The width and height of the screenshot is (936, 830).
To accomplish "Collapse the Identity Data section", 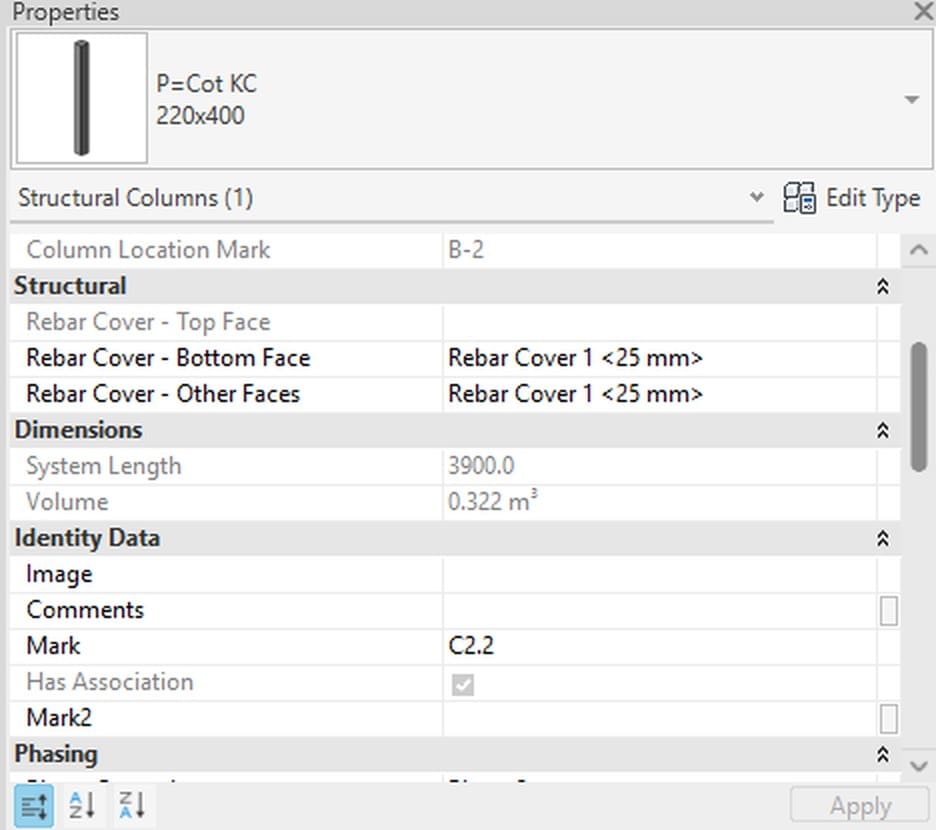I will (883, 539).
